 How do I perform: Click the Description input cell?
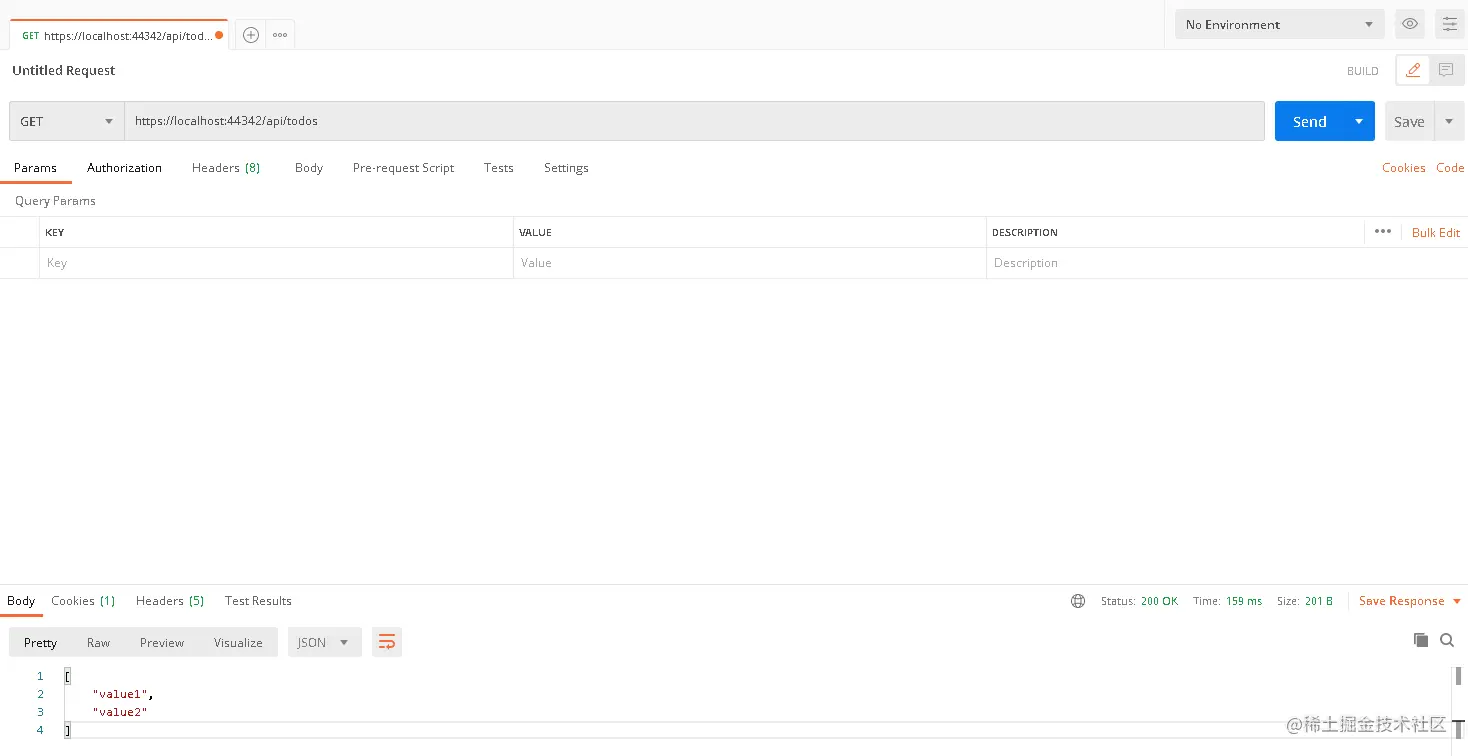pyautogui.click(x=1225, y=263)
